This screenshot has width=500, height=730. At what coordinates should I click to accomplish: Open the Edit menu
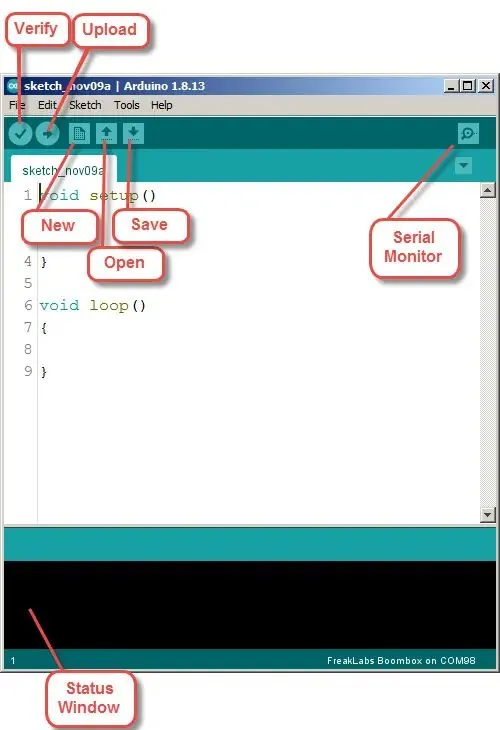click(47, 105)
